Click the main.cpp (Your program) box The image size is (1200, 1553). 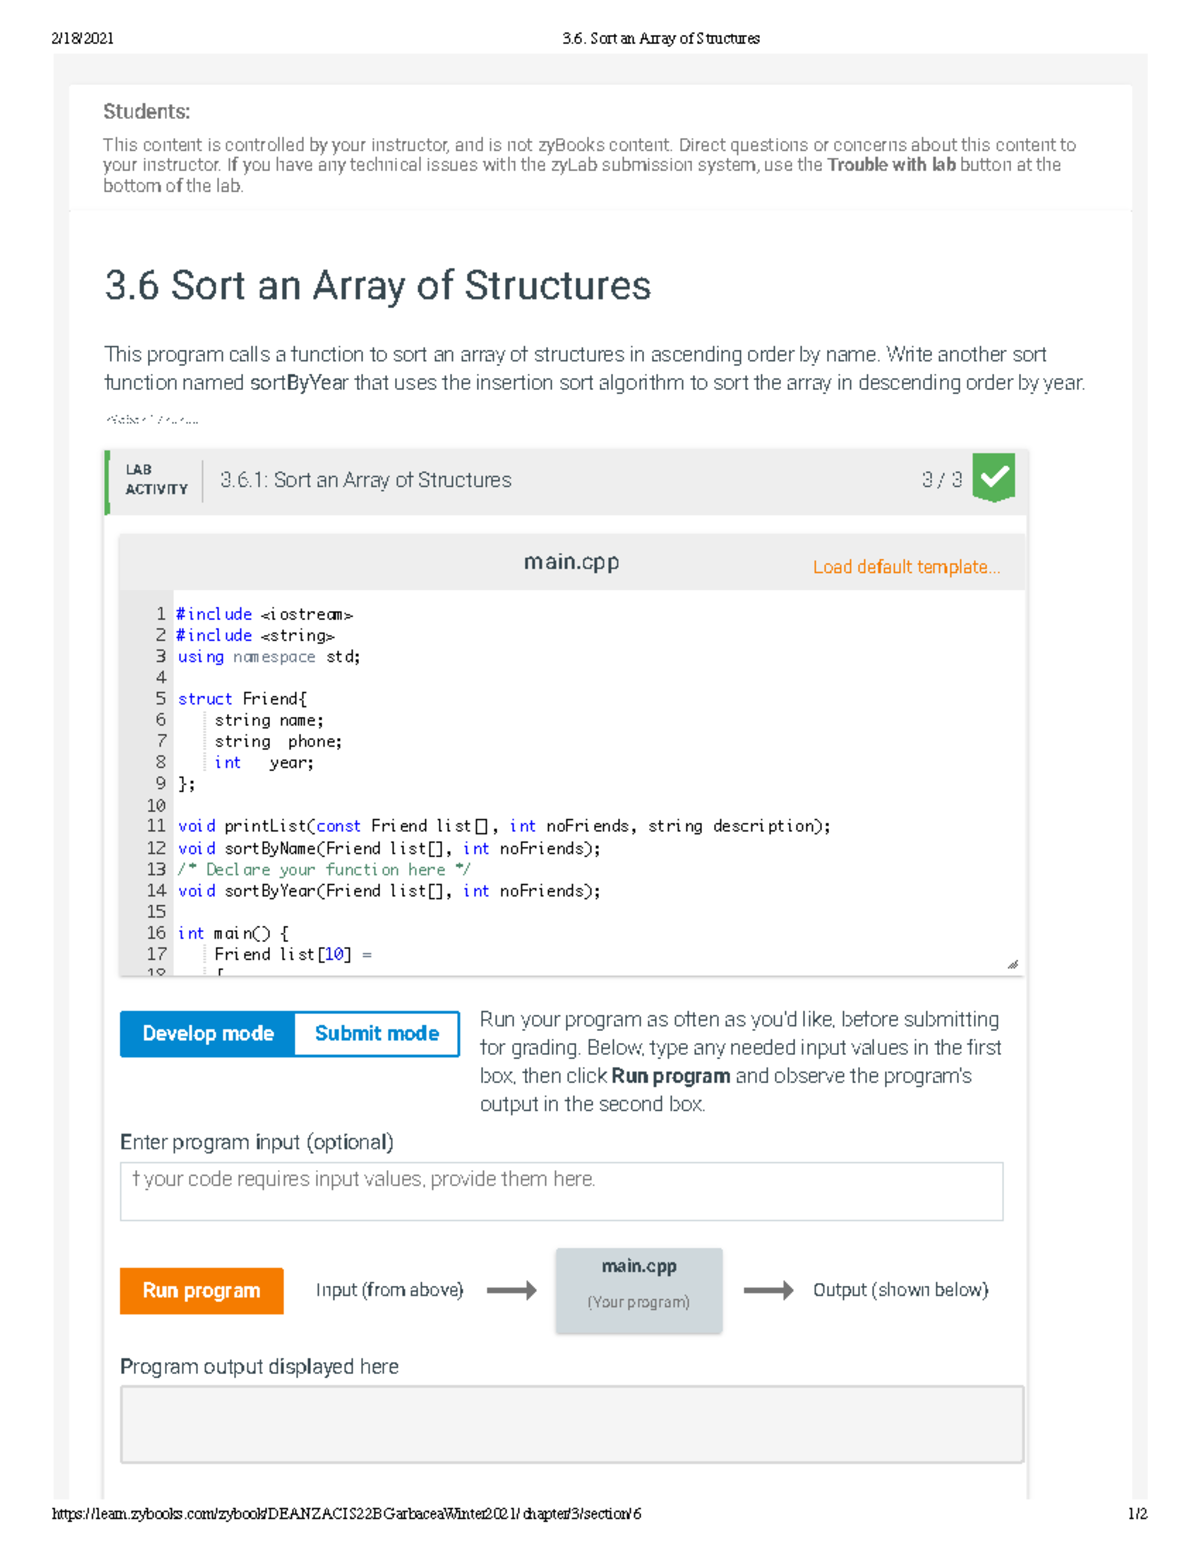[x=639, y=1290]
